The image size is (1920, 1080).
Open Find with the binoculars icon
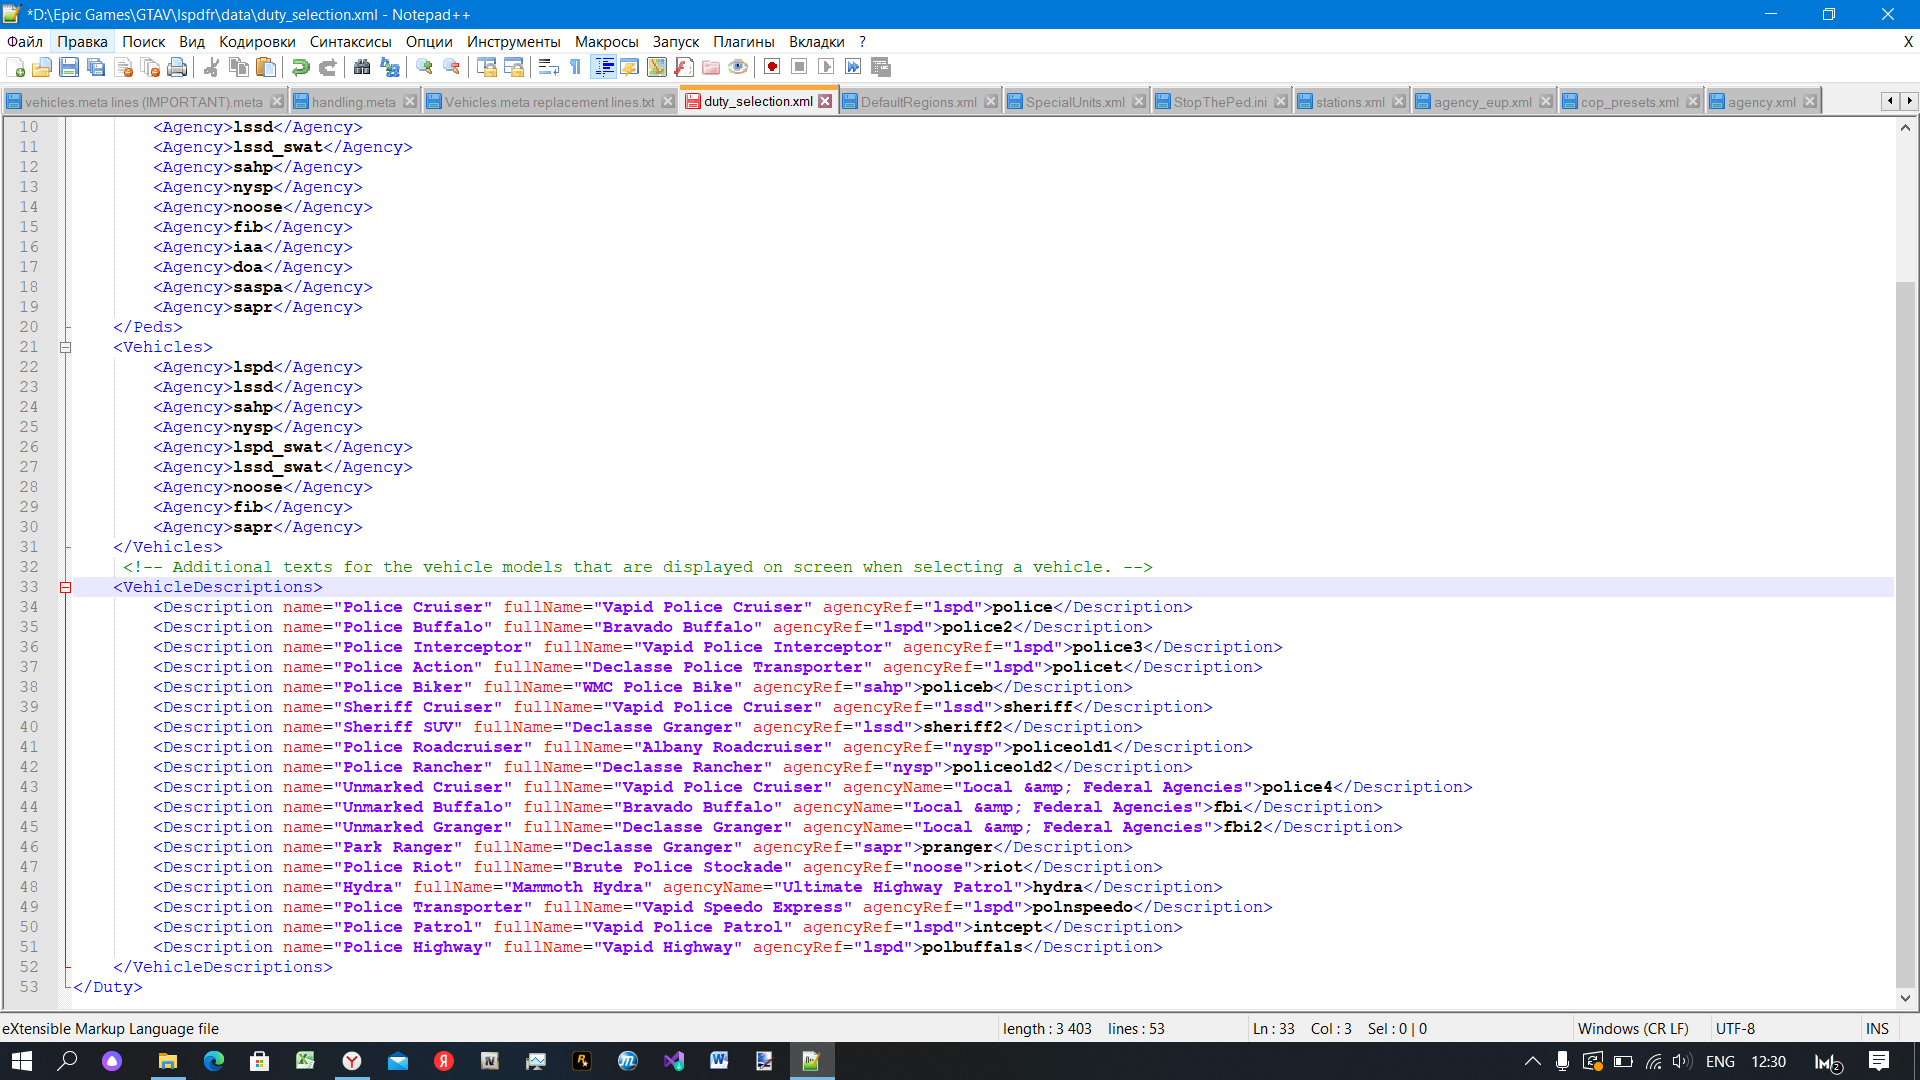362,67
